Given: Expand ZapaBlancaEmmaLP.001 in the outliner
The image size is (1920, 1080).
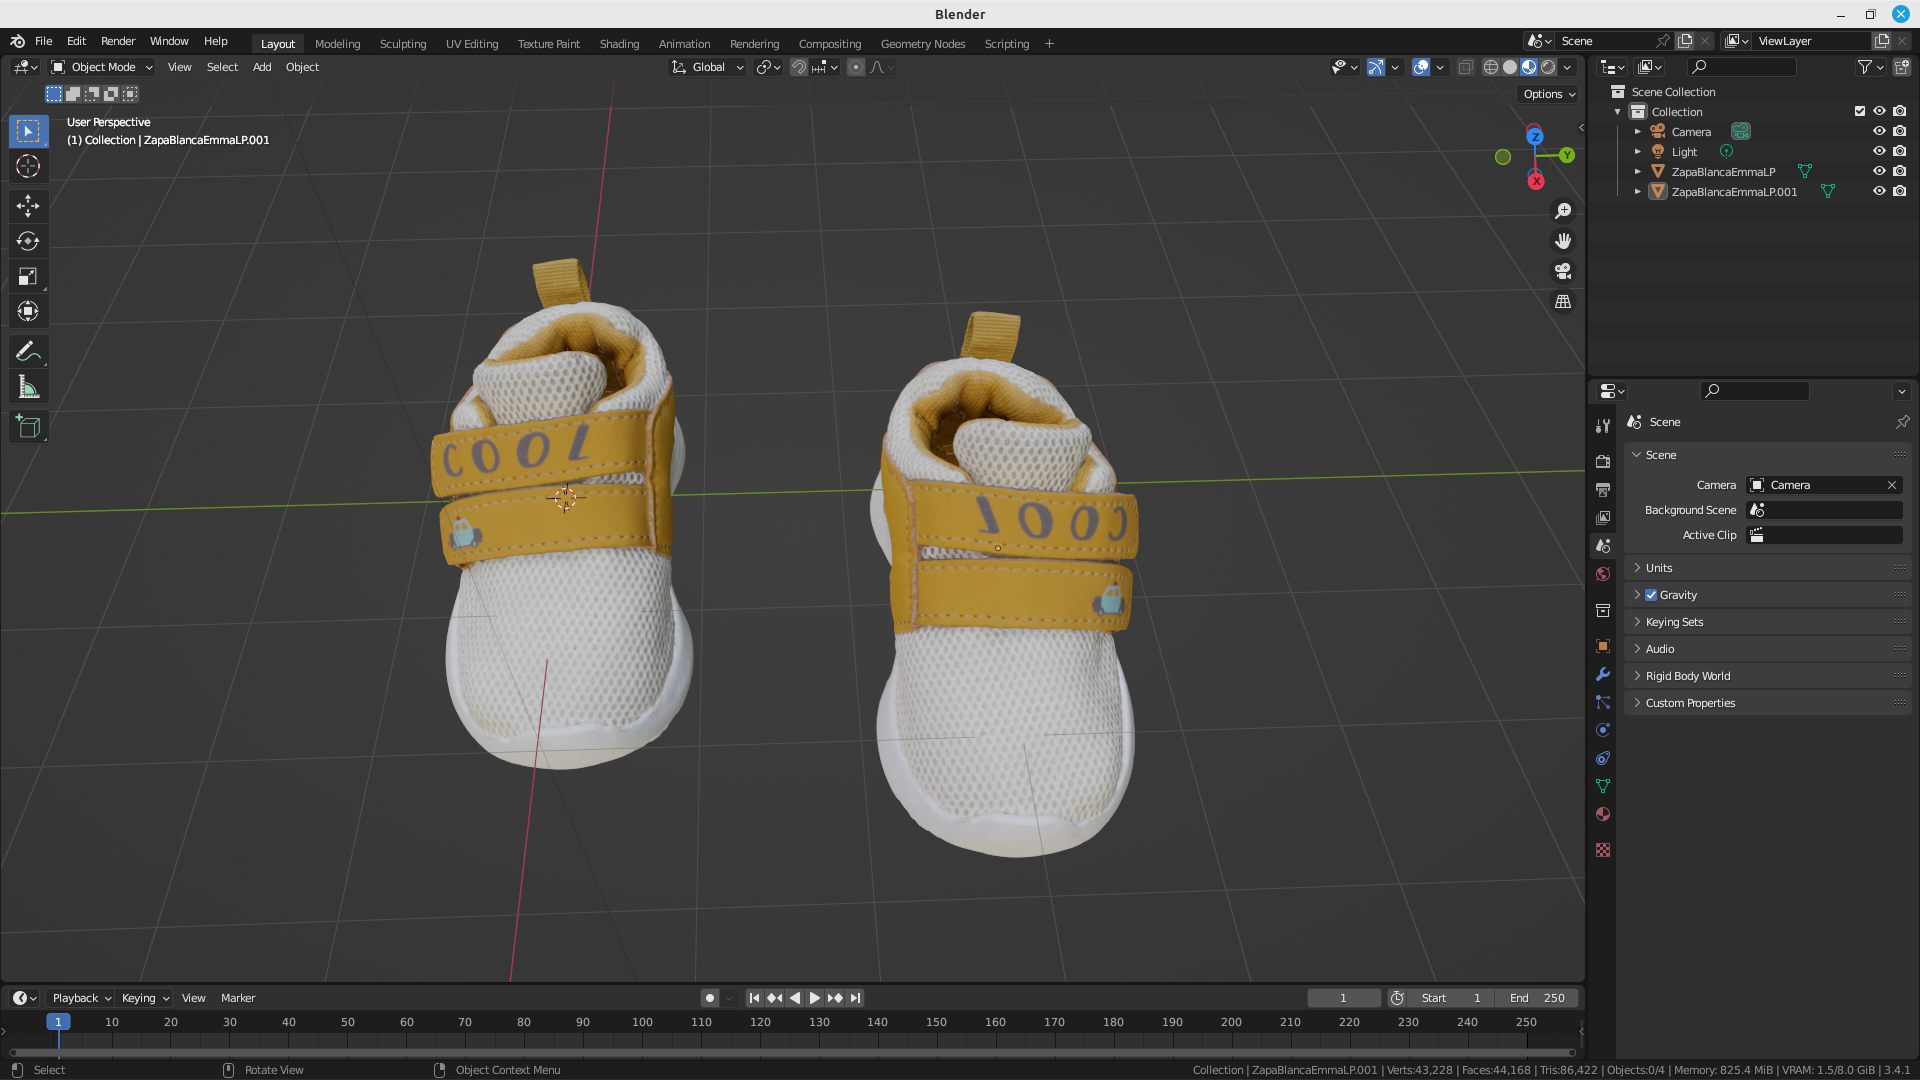Looking at the screenshot, I should (x=1637, y=192).
